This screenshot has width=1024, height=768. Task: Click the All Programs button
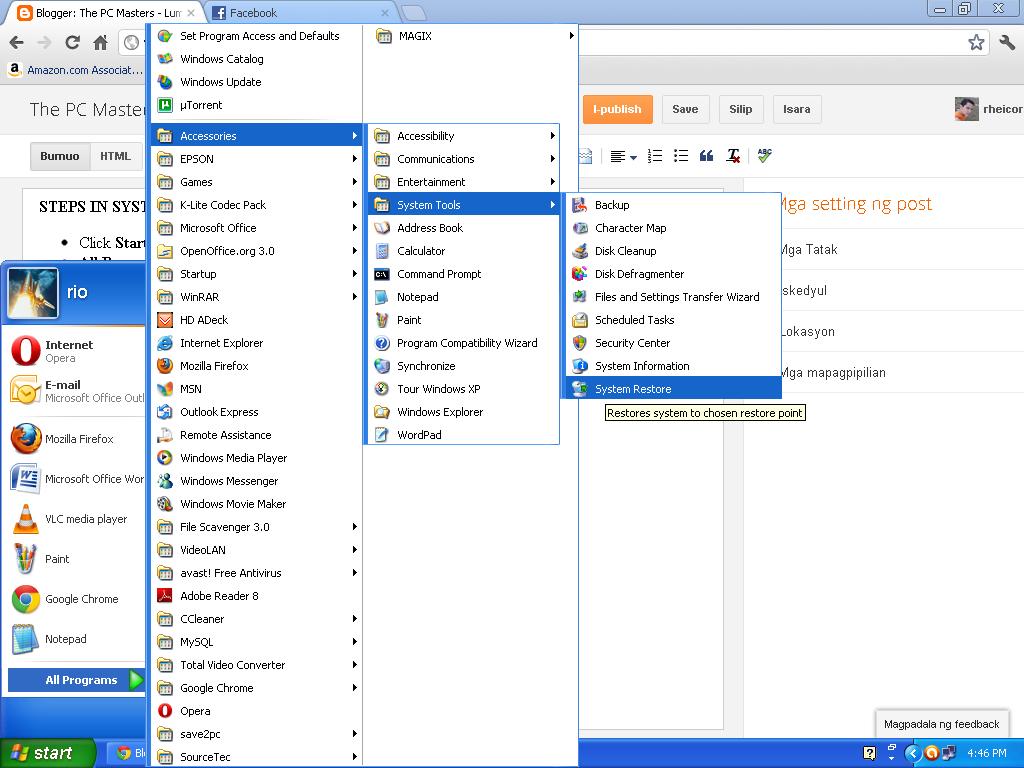(x=76, y=680)
